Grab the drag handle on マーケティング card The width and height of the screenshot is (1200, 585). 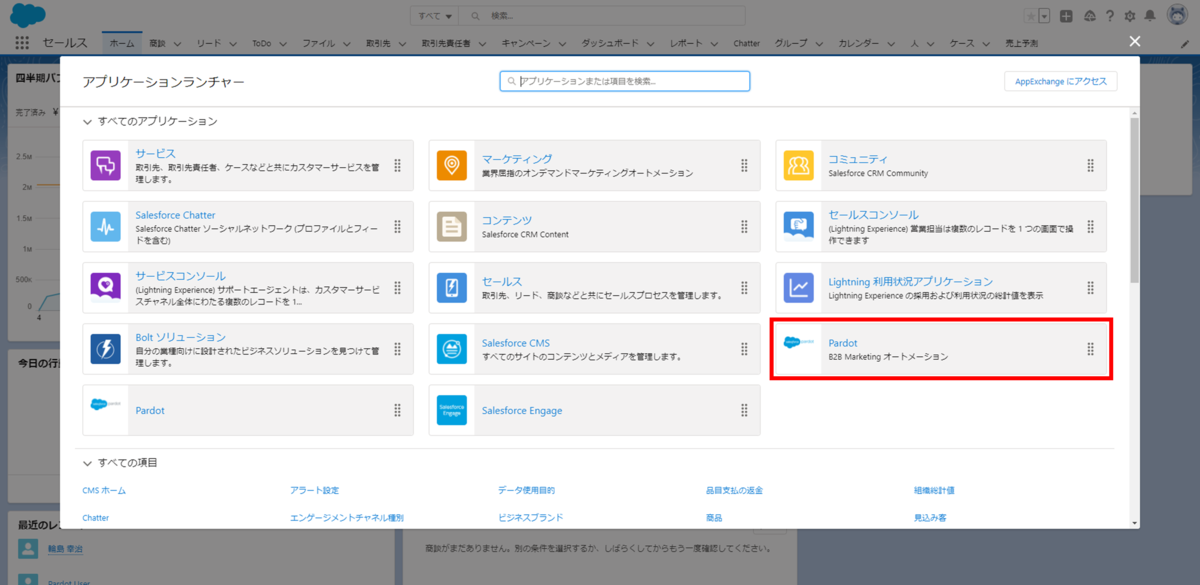click(744, 165)
